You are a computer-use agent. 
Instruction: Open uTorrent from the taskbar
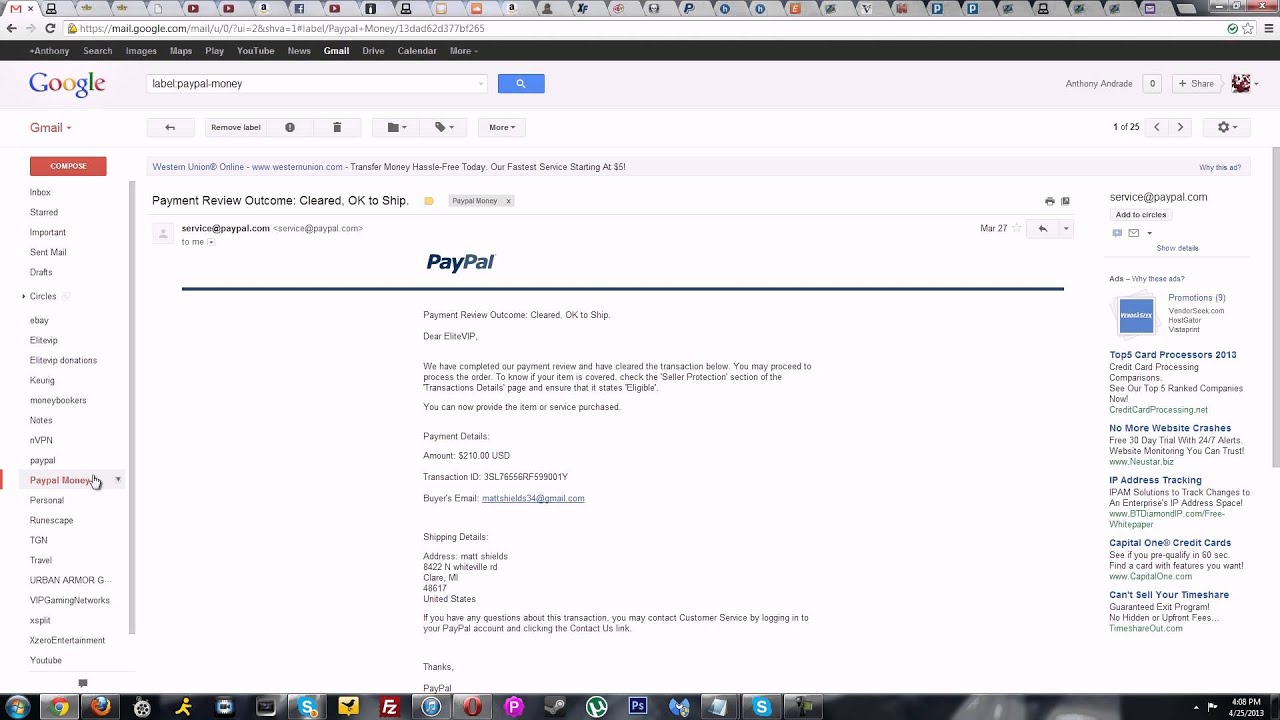coord(597,707)
